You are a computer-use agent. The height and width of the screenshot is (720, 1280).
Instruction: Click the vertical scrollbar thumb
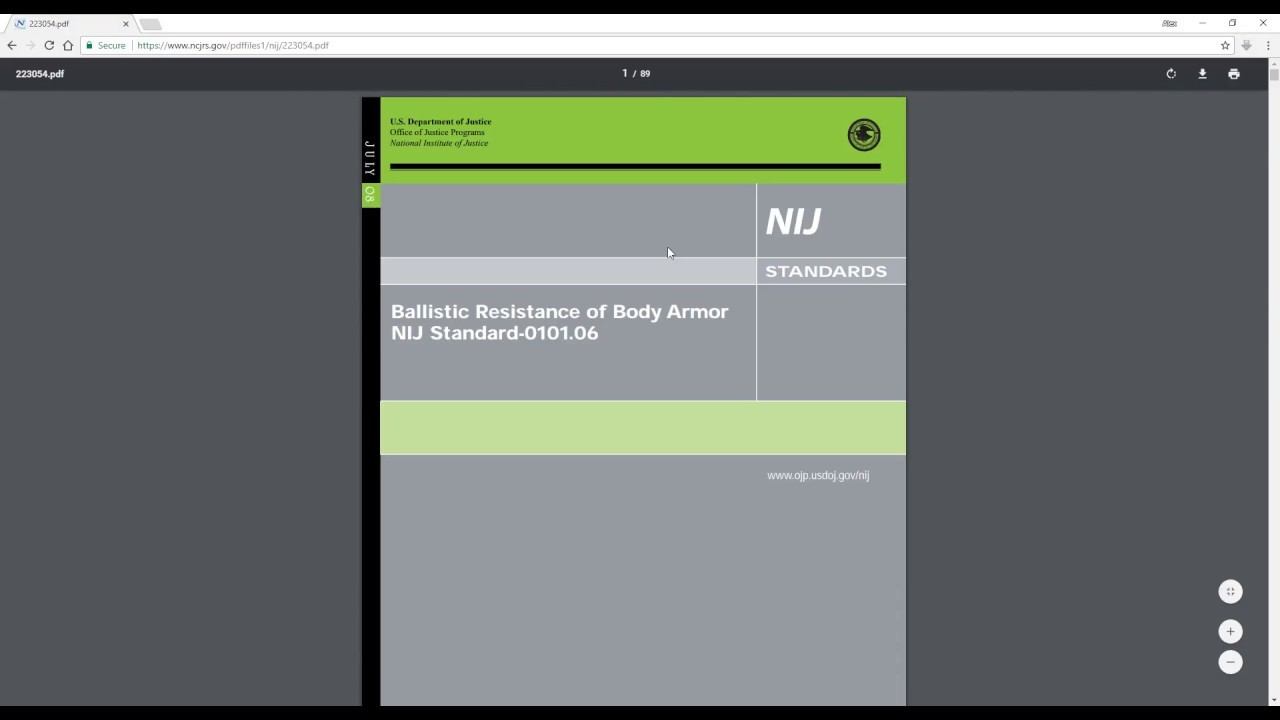click(x=1274, y=74)
